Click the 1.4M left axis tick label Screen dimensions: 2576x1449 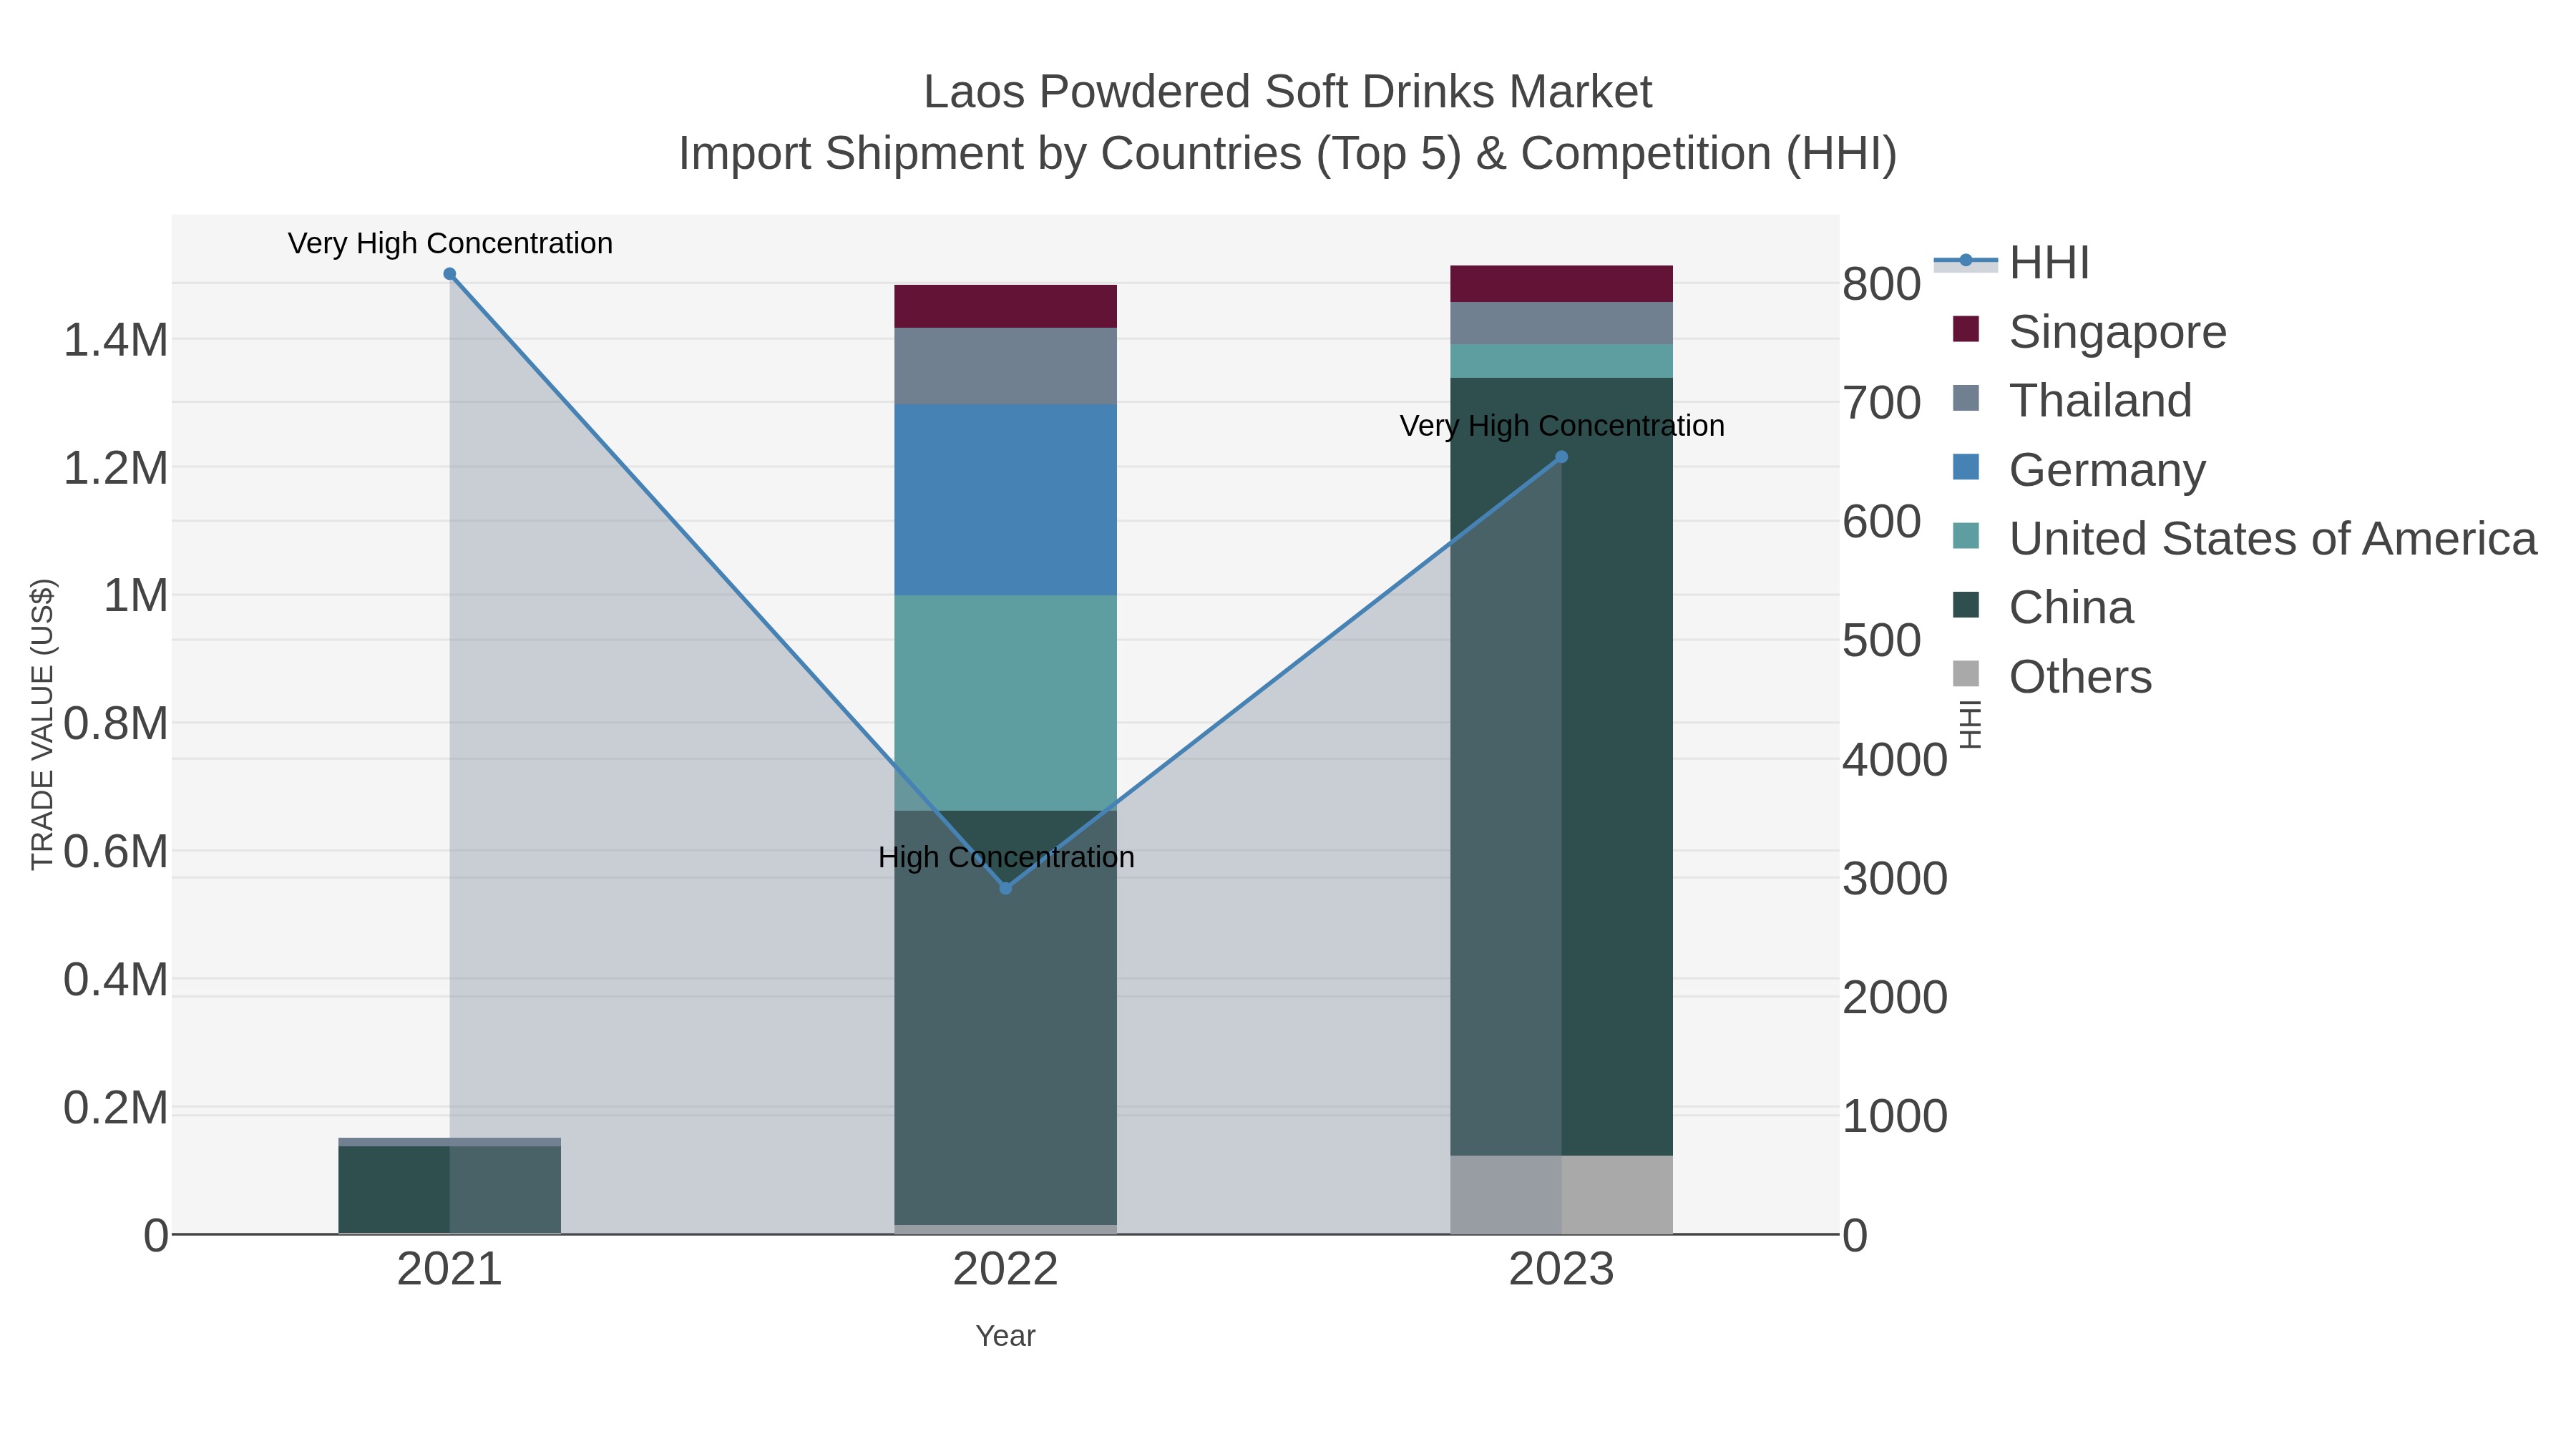coord(116,340)
